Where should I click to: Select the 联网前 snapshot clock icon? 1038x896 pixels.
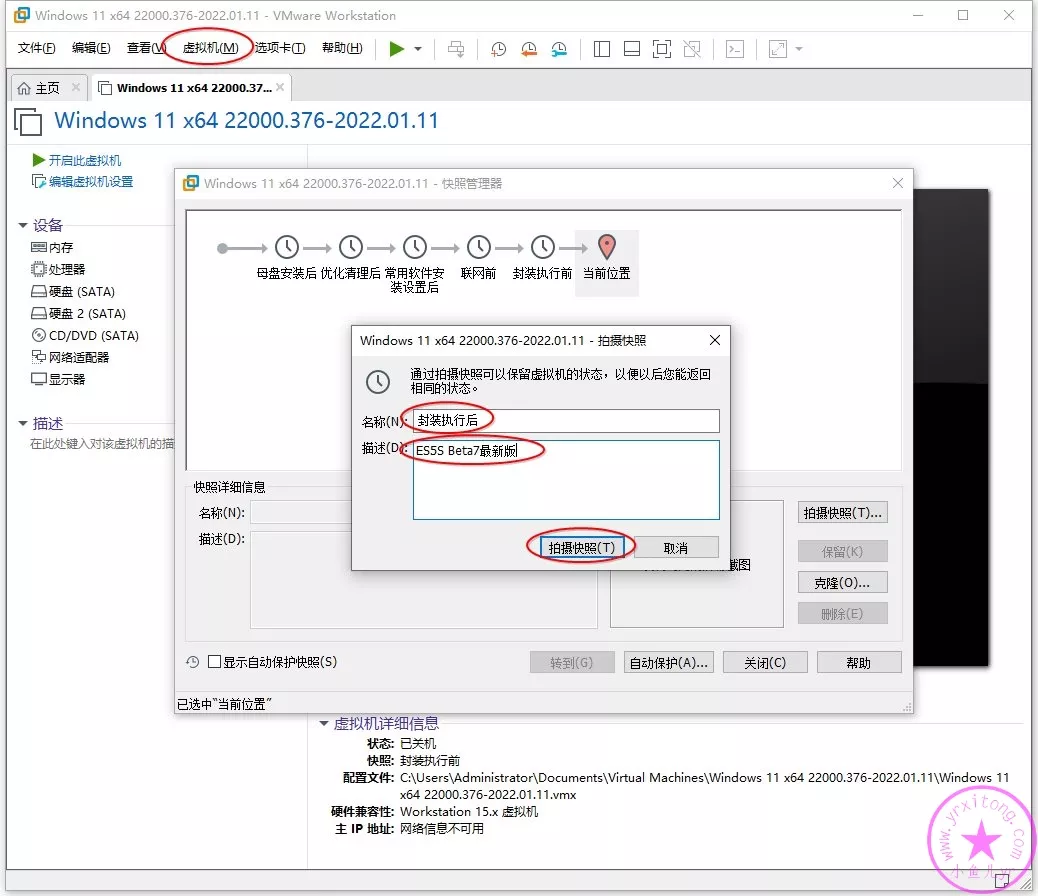pos(478,247)
